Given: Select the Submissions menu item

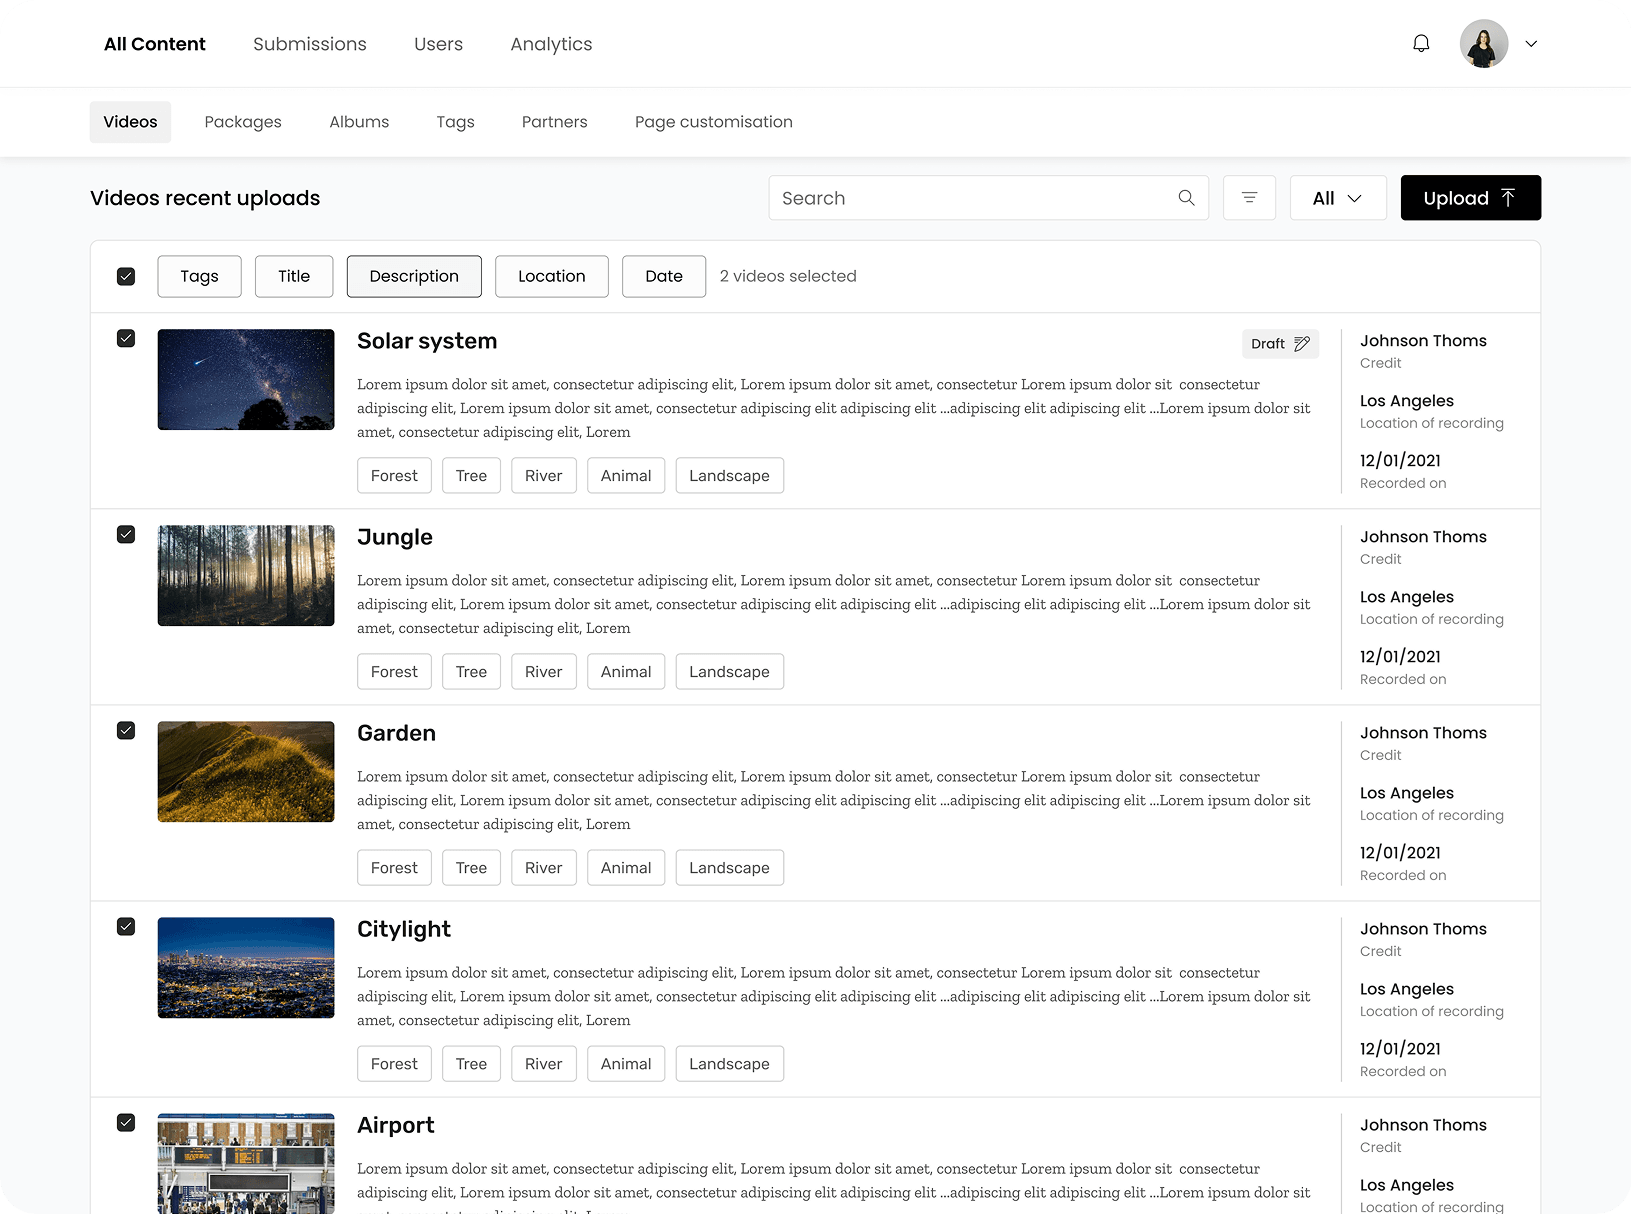Looking at the screenshot, I should pos(310,43).
